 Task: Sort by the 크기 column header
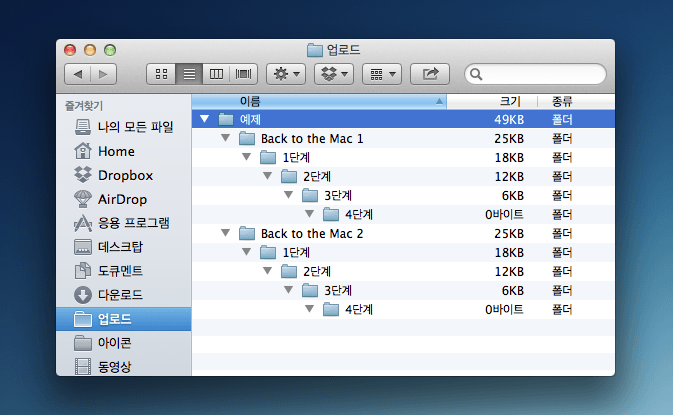click(x=492, y=102)
